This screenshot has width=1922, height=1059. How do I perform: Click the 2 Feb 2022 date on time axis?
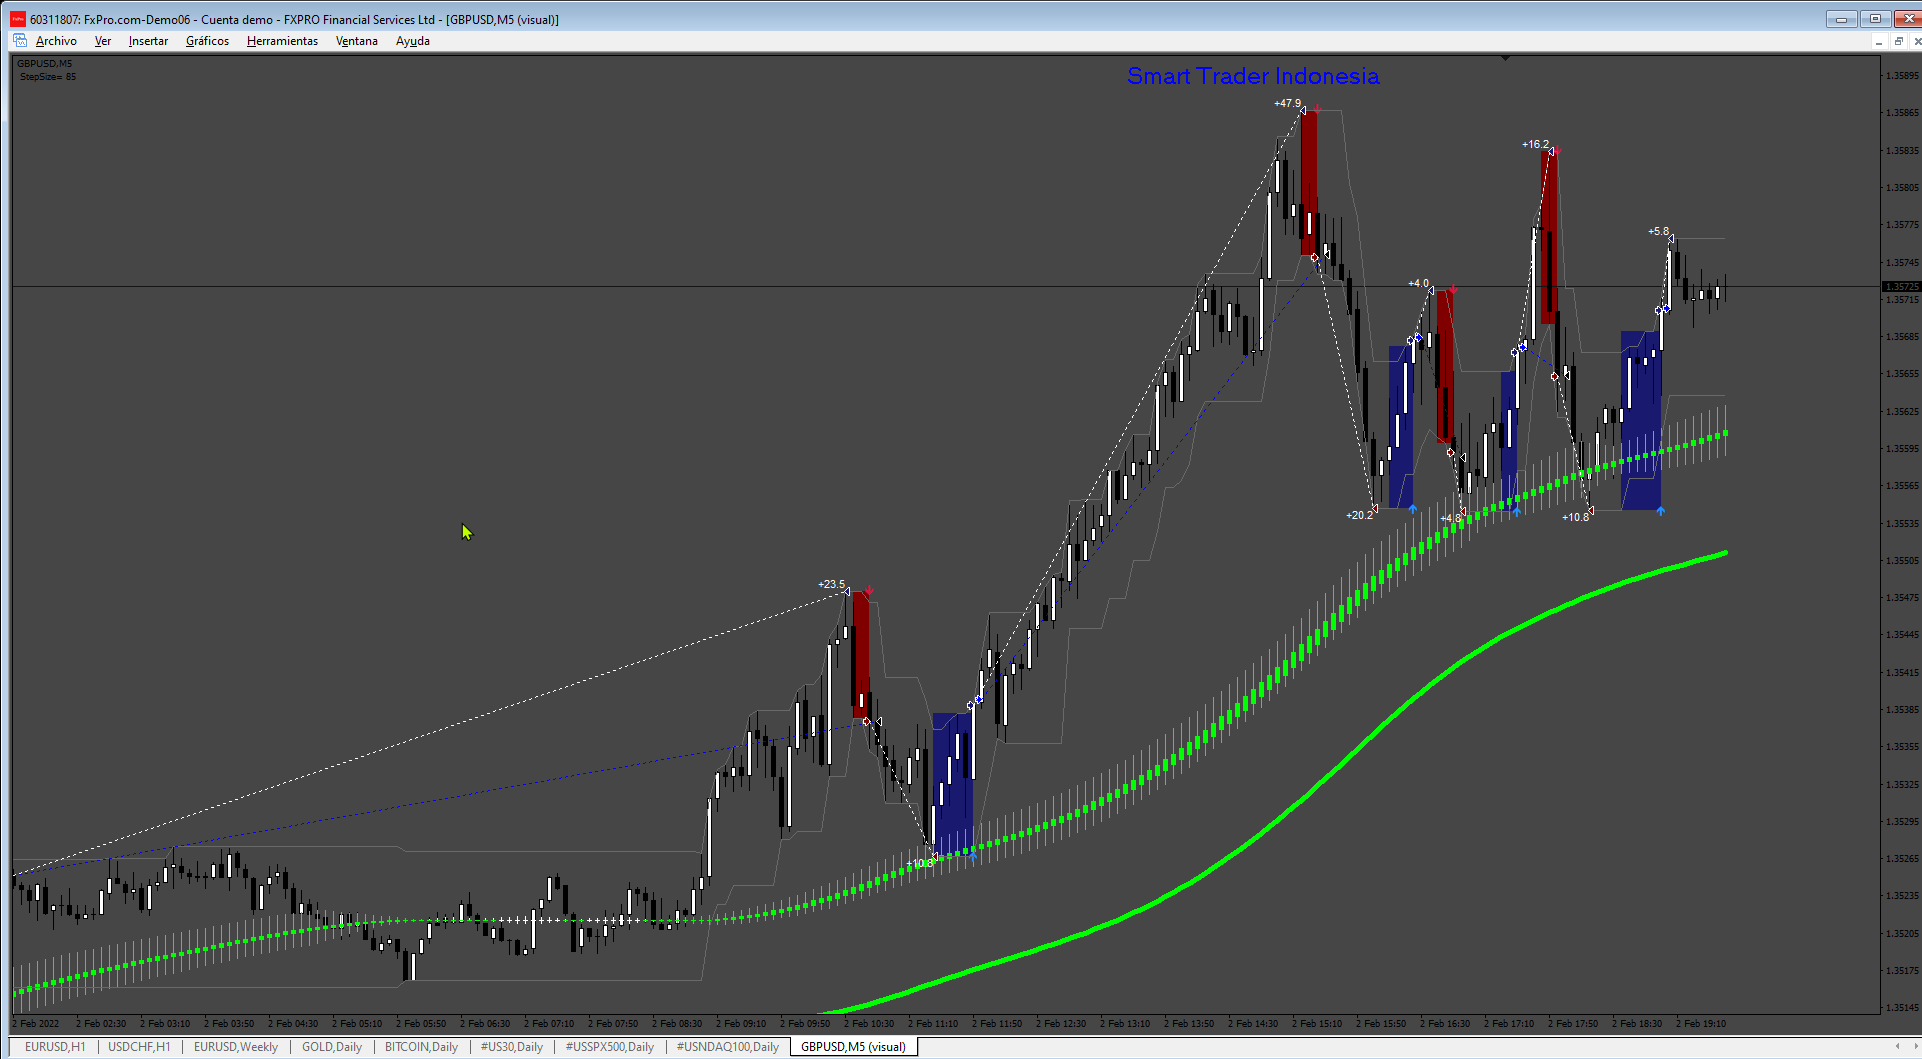(x=36, y=1023)
